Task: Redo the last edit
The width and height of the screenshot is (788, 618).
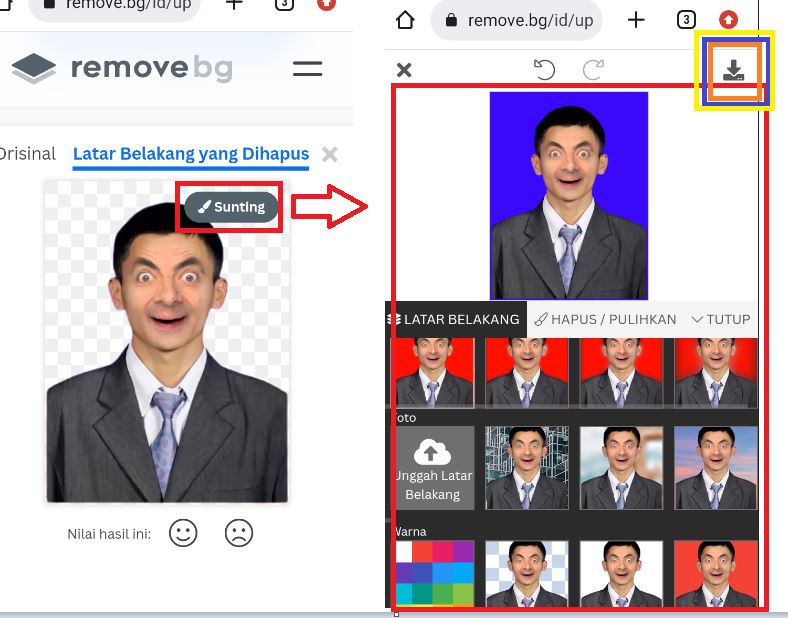Action: (593, 69)
